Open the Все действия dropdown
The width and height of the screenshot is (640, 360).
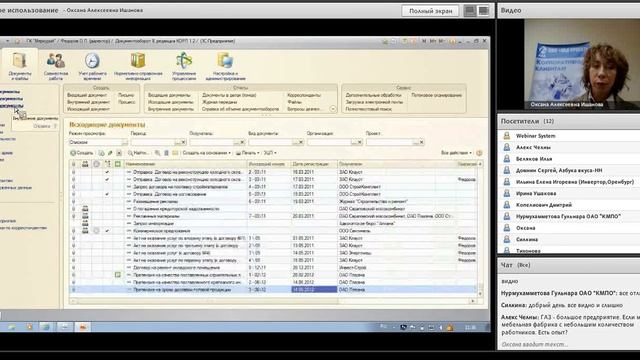click(456, 153)
